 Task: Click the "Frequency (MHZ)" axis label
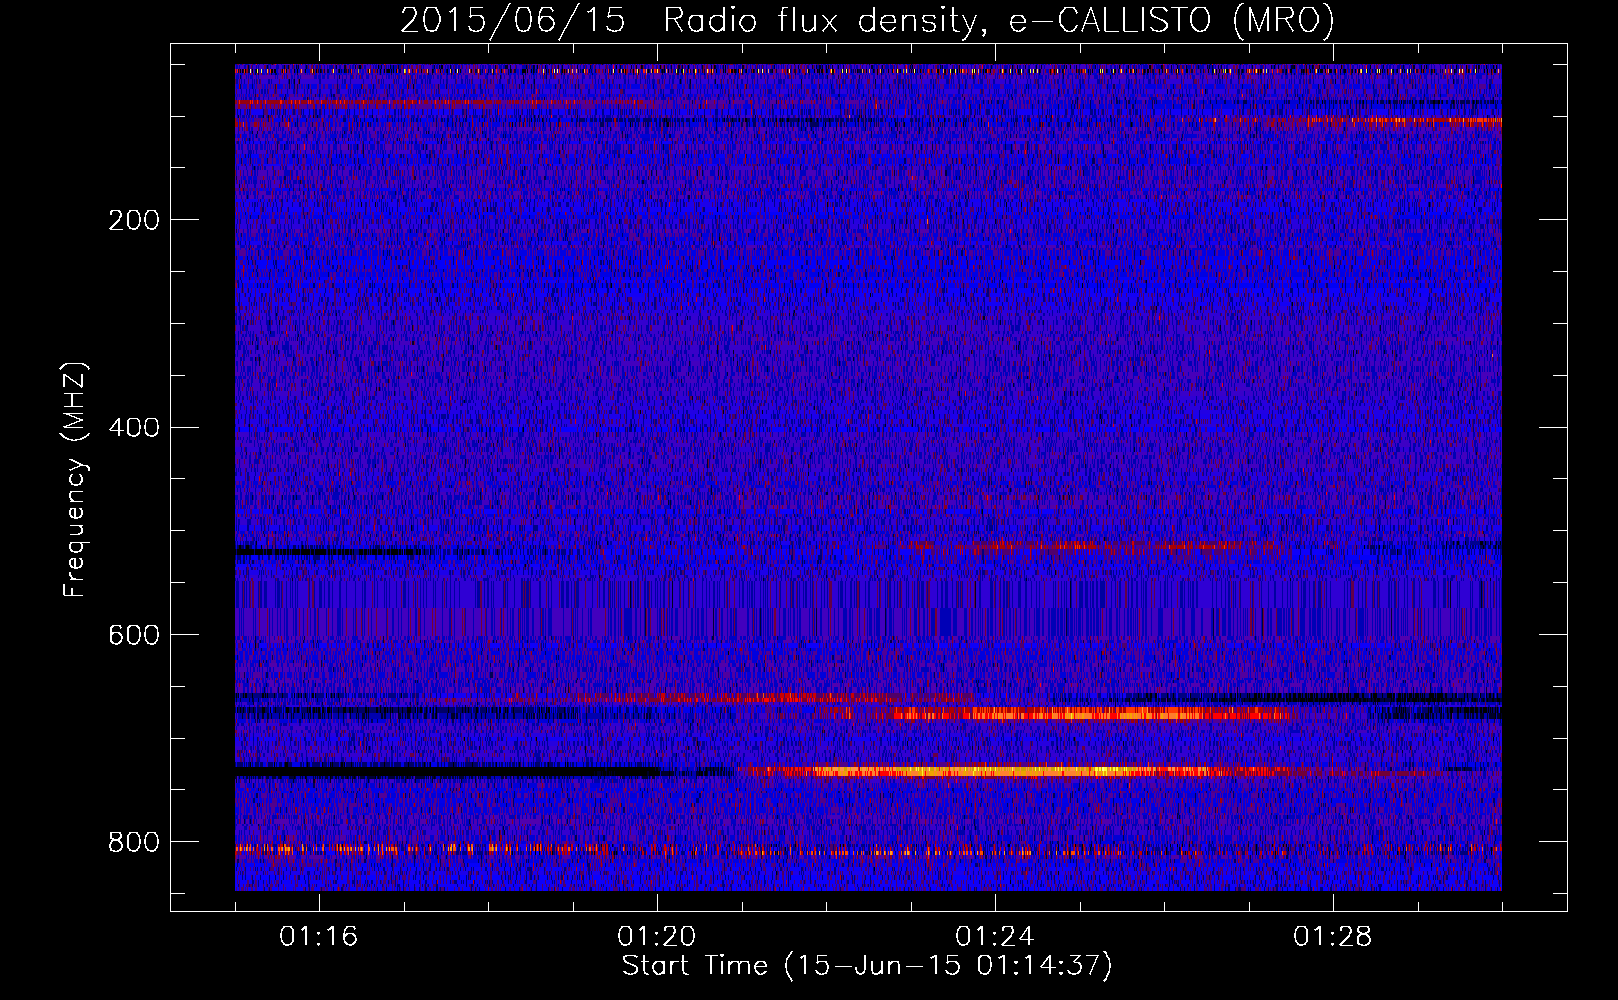pyautogui.click(x=74, y=480)
